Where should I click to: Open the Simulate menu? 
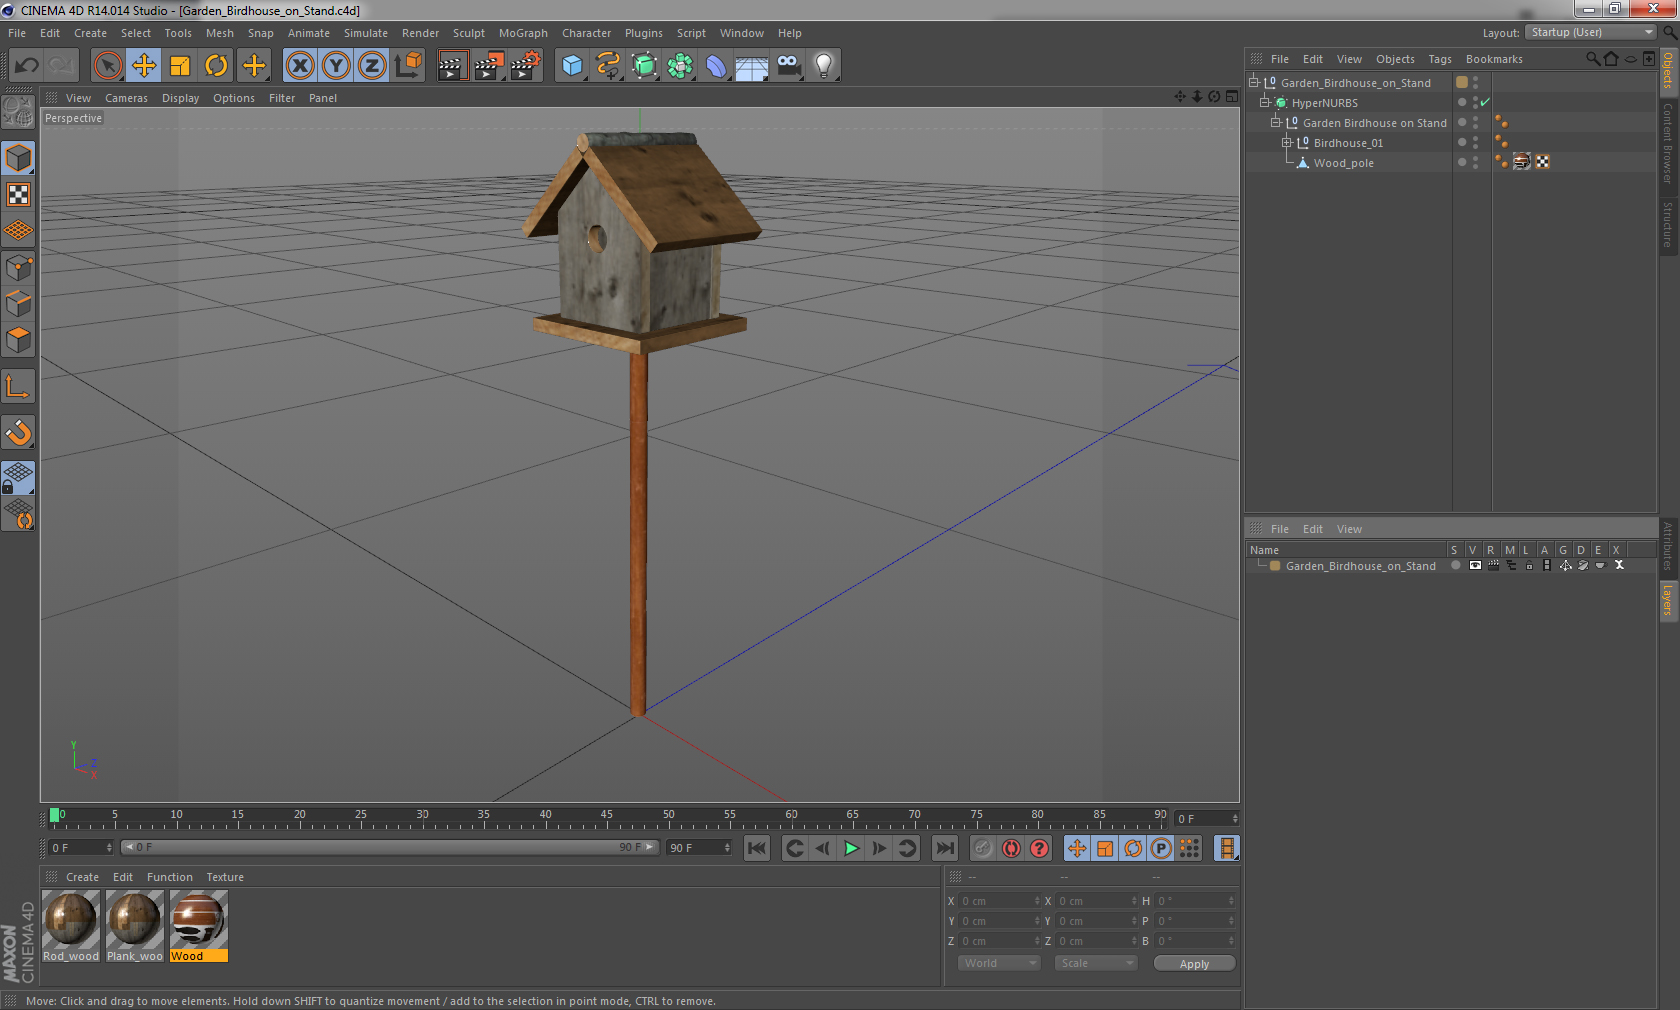[x=366, y=33]
